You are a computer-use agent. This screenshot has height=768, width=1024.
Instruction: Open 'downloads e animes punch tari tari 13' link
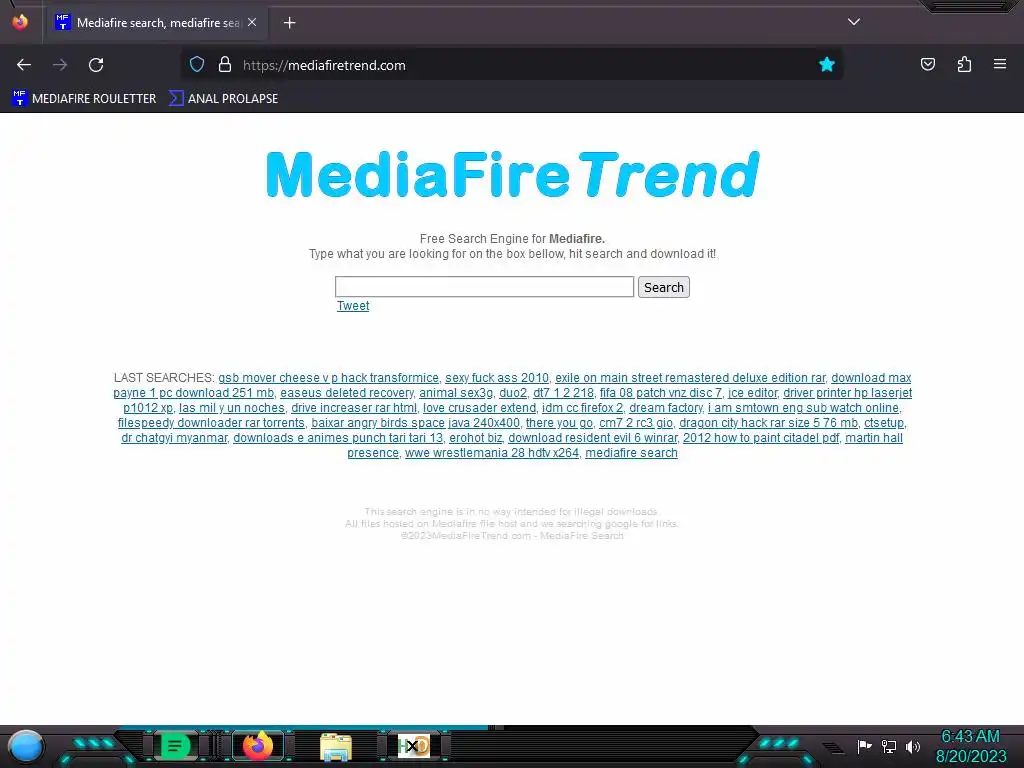click(338, 438)
